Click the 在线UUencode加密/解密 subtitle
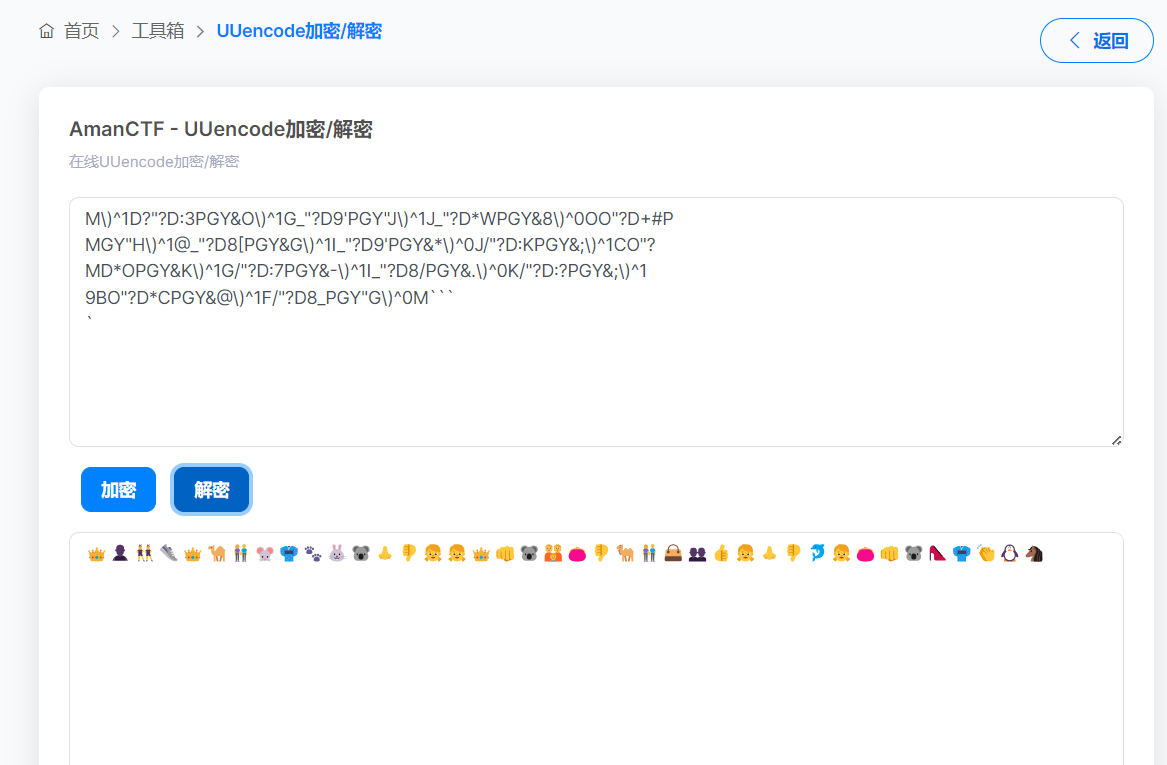 click(x=154, y=161)
